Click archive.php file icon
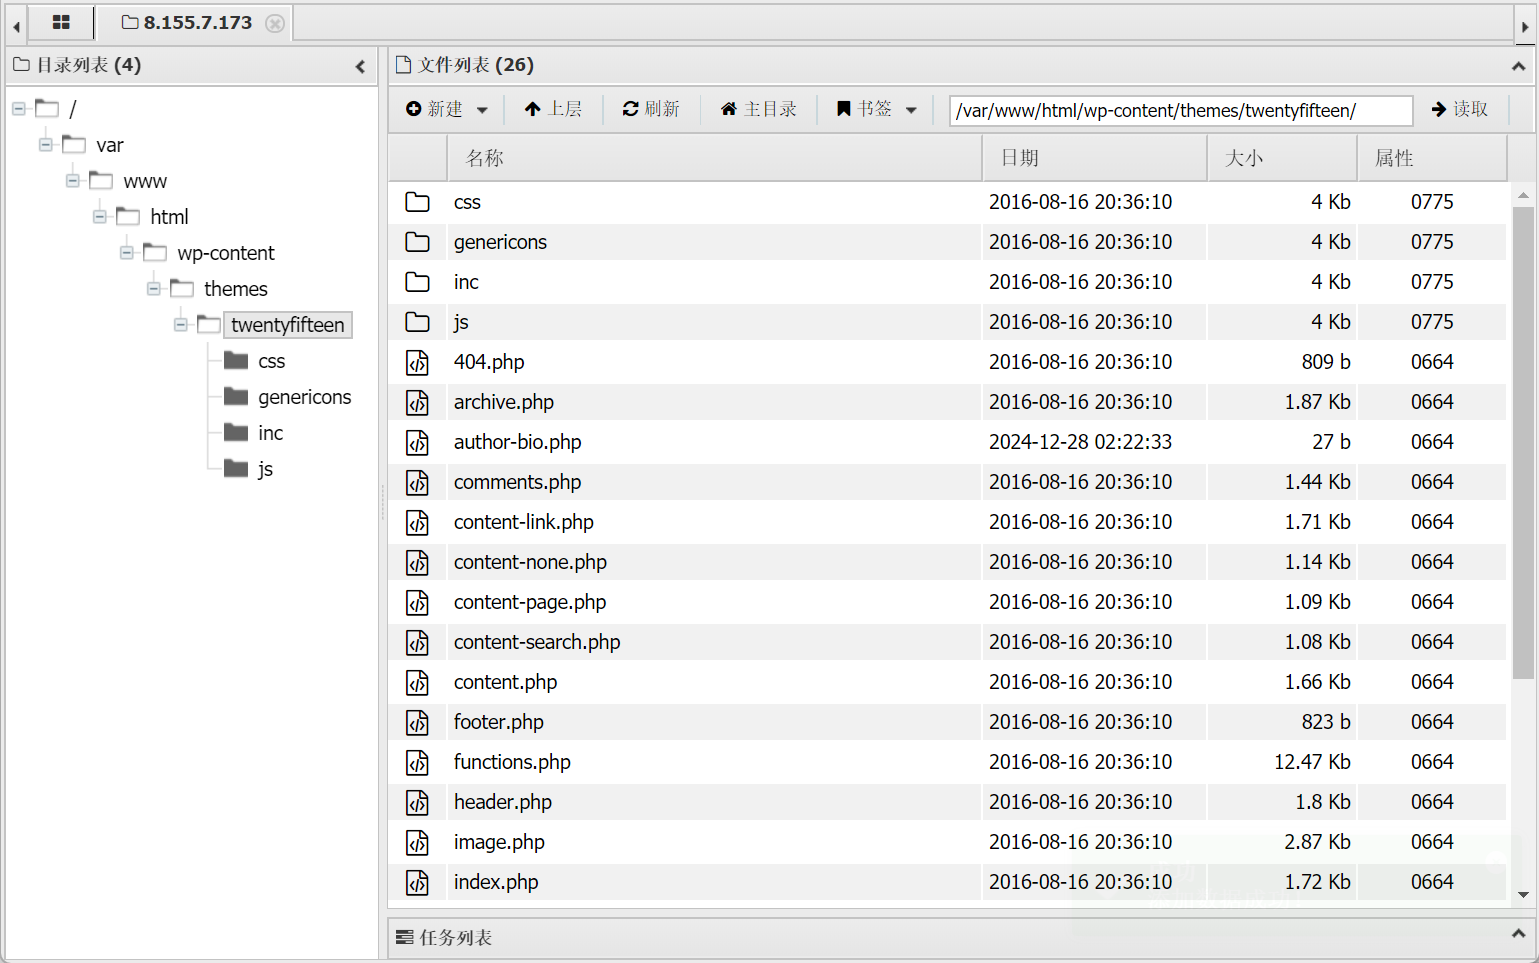Screen dimensions: 1539x963 click(x=417, y=402)
